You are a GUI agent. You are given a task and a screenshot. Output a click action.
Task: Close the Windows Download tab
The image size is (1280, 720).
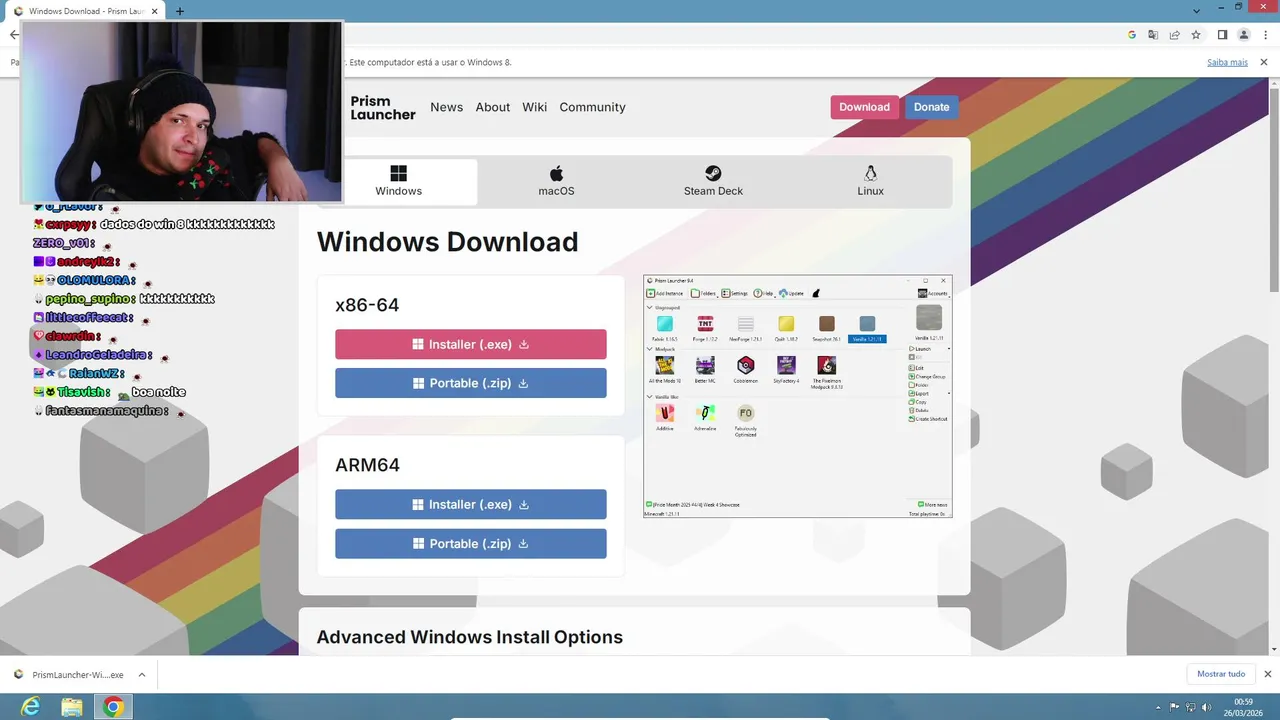click(x=154, y=11)
